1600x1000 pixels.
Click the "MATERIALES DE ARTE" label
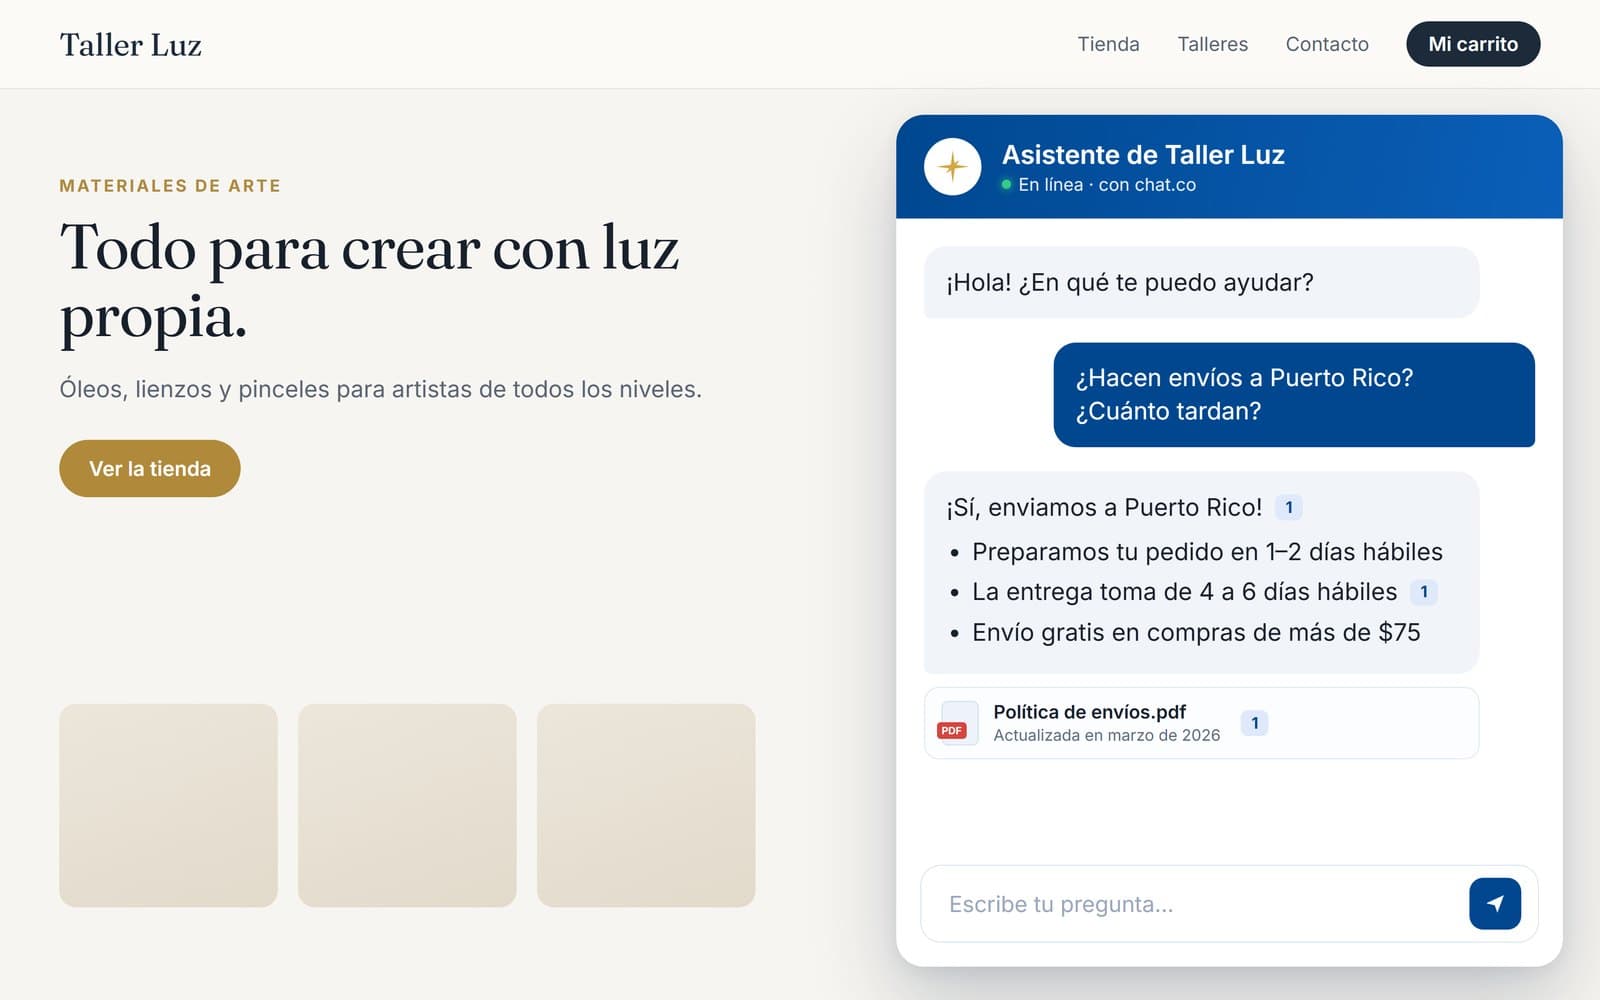(170, 186)
